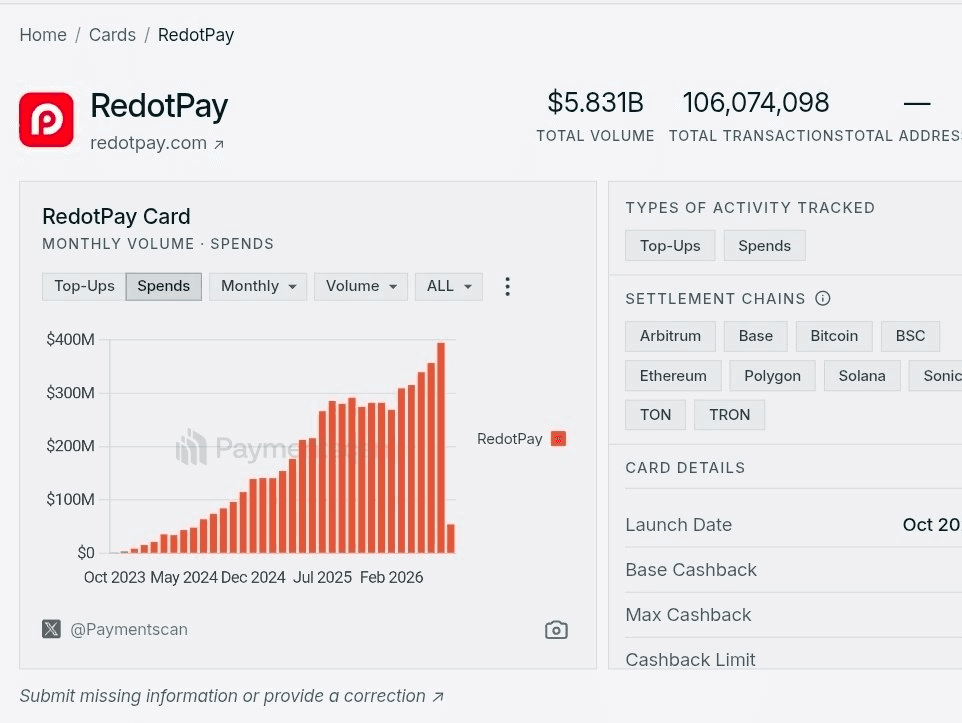Click the X (Twitter) logo icon
The image size is (962, 723).
[52, 629]
